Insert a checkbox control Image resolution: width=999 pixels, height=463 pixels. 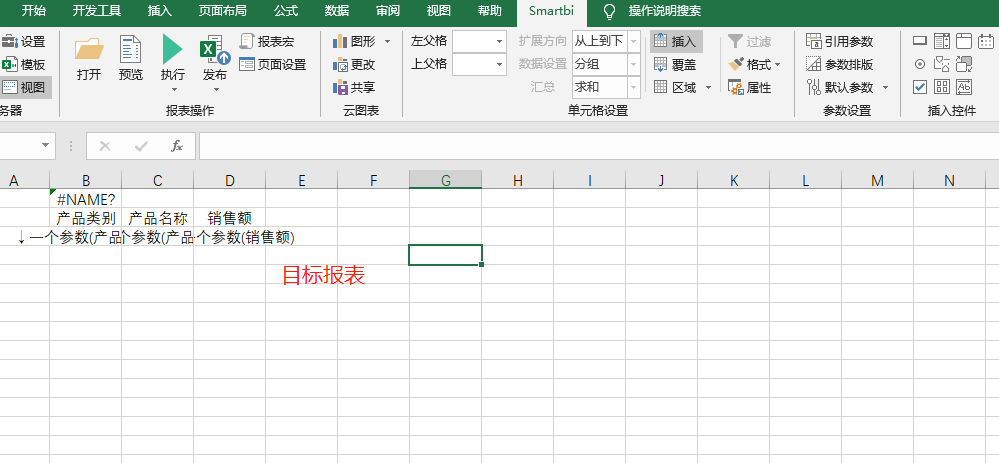pyautogui.click(x=919, y=87)
